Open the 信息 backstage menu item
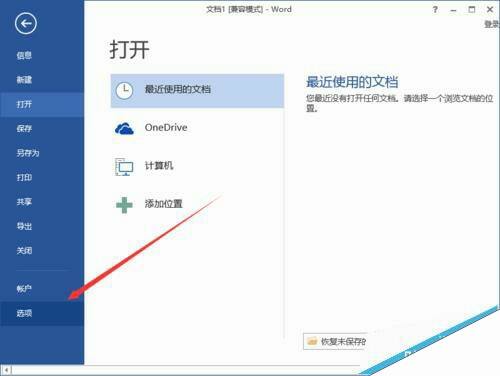The width and height of the screenshot is (500, 376). [42, 55]
